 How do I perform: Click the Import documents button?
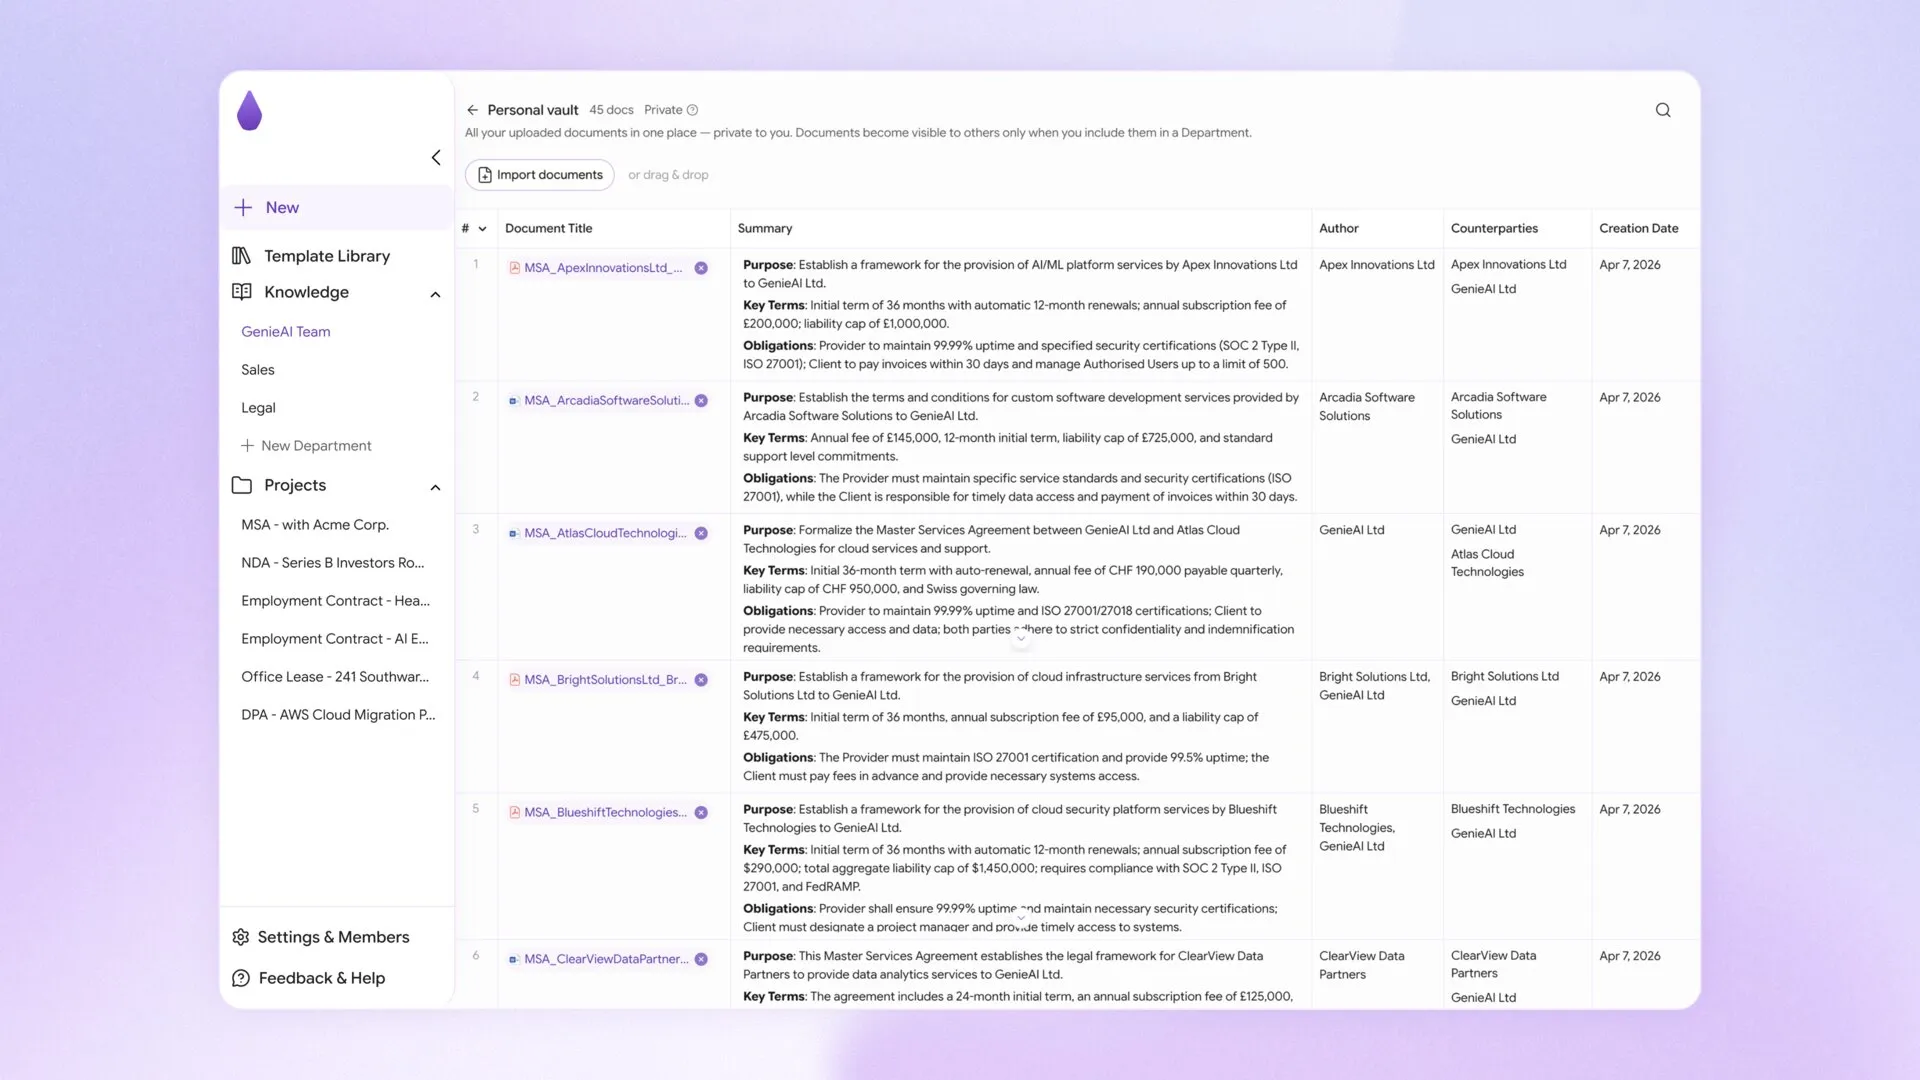540,175
